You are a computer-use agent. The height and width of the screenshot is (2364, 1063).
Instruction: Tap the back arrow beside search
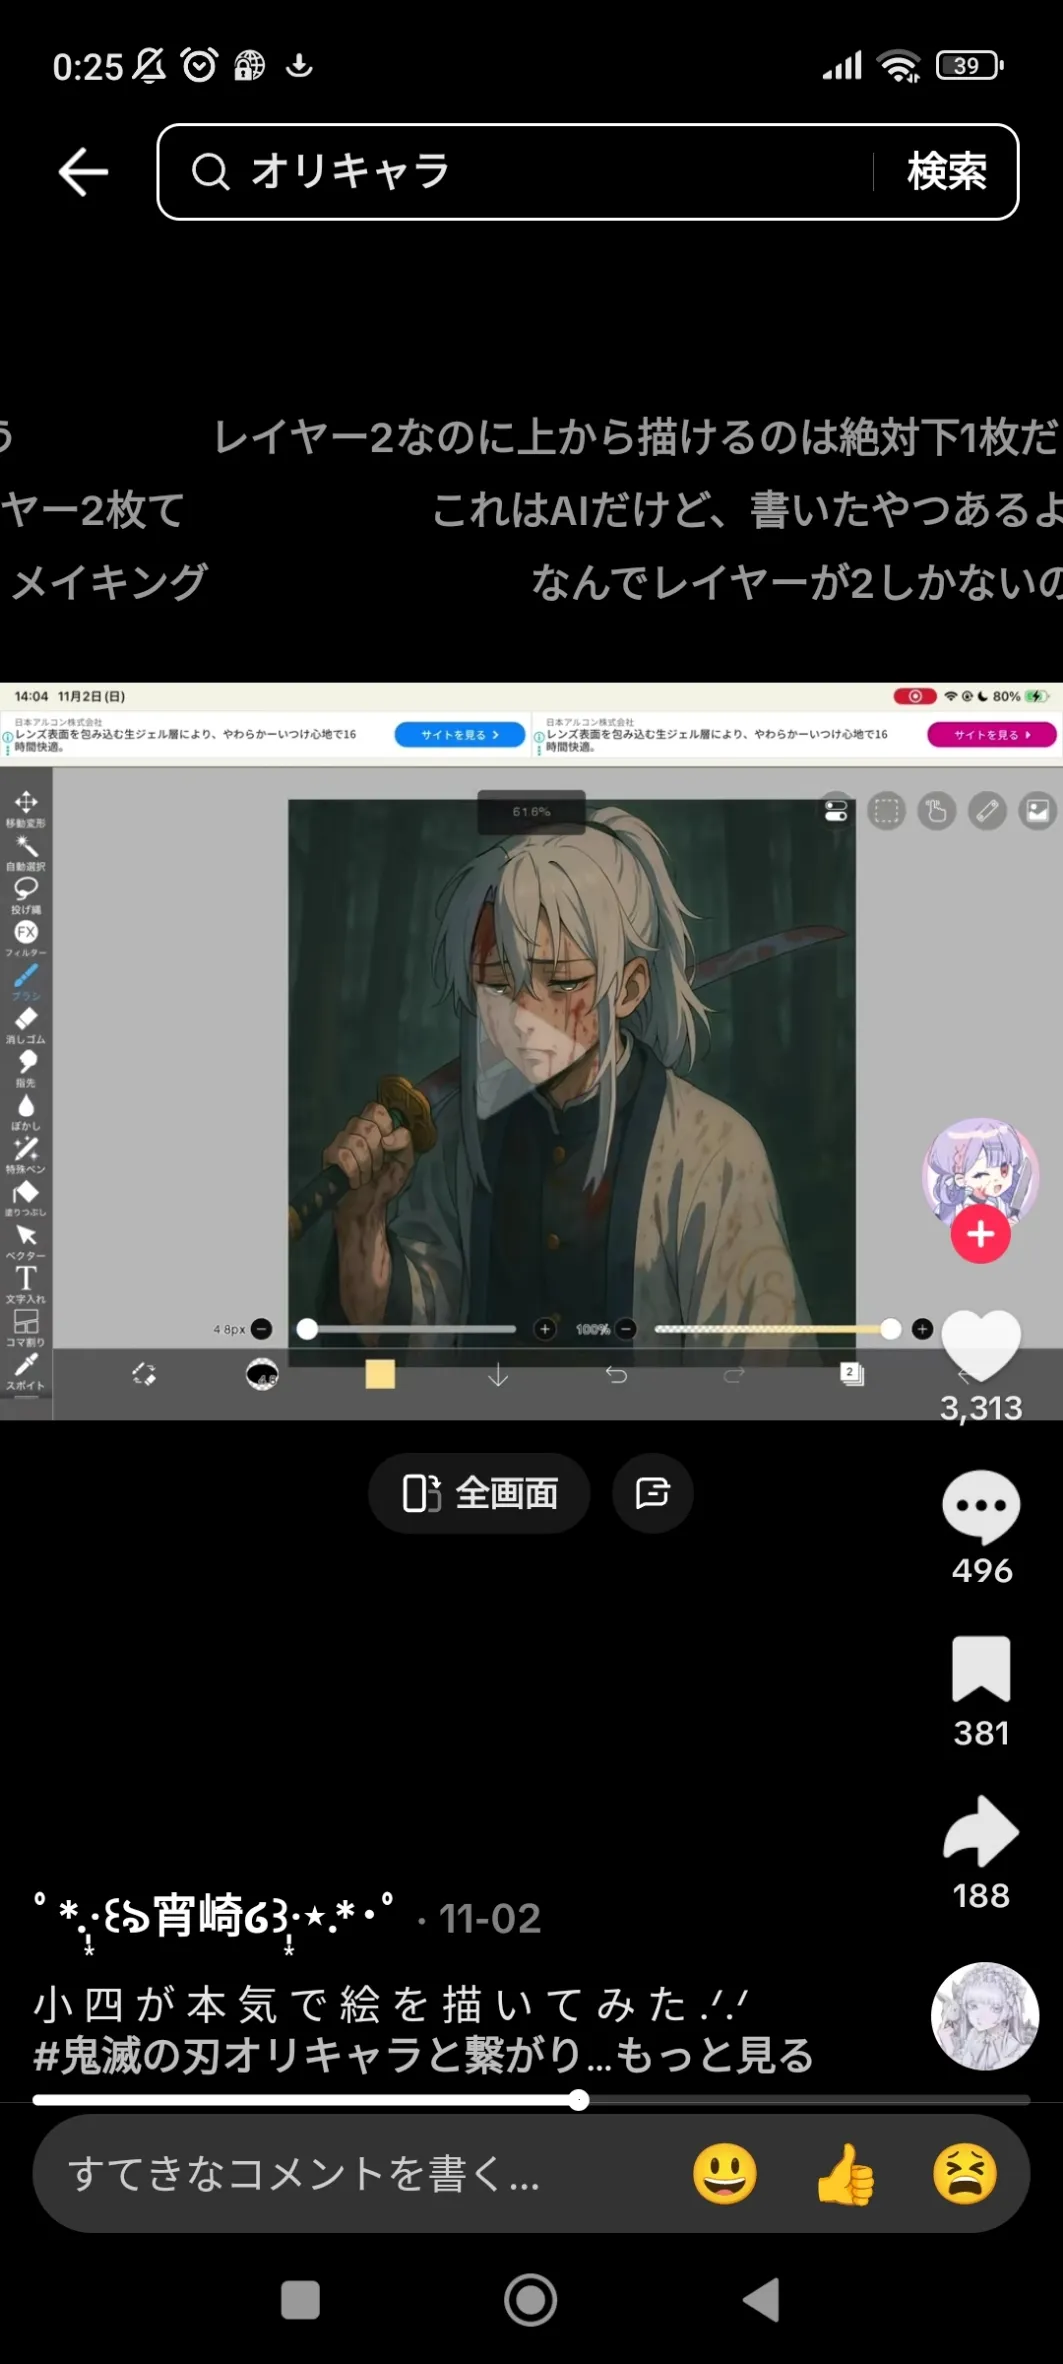click(x=83, y=172)
